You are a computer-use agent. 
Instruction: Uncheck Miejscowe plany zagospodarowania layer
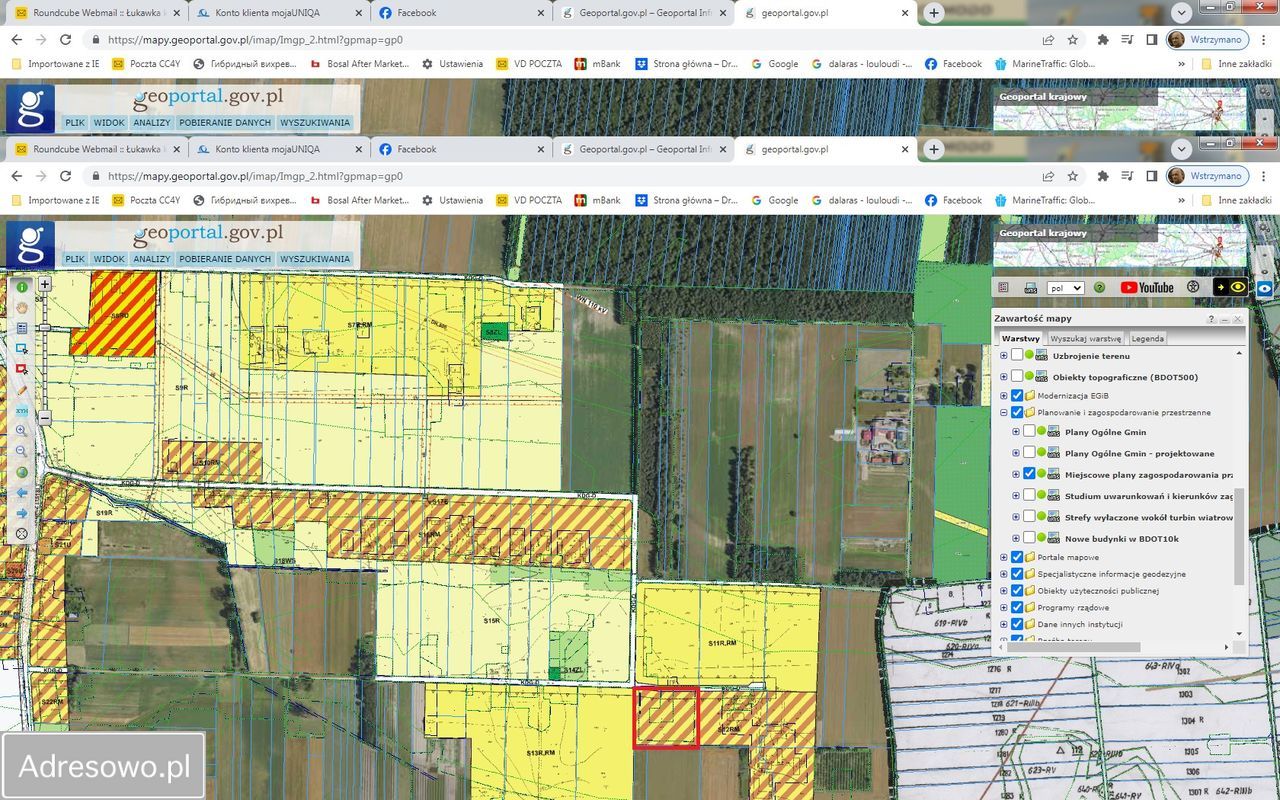pyautogui.click(x=1029, y=474)
